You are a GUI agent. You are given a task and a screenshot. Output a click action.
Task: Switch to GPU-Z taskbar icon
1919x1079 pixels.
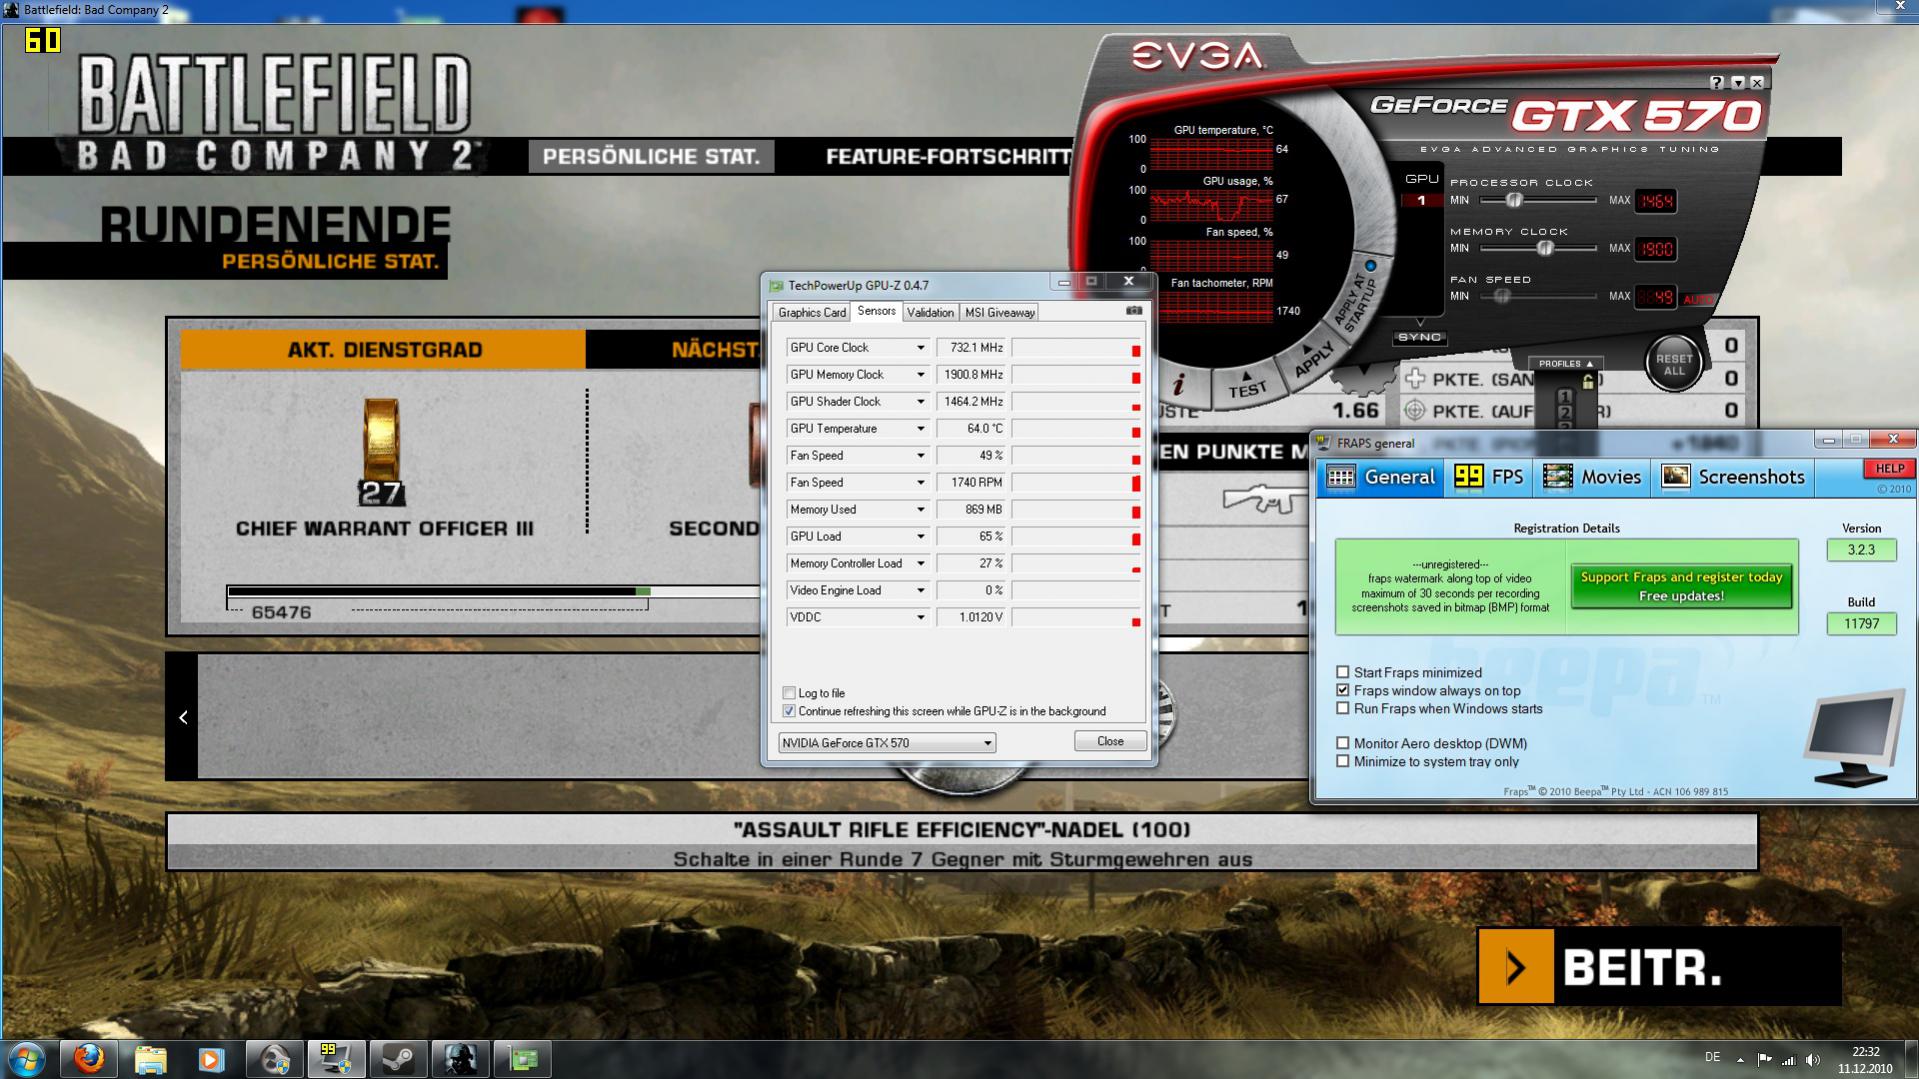[x=523, y=1059]
